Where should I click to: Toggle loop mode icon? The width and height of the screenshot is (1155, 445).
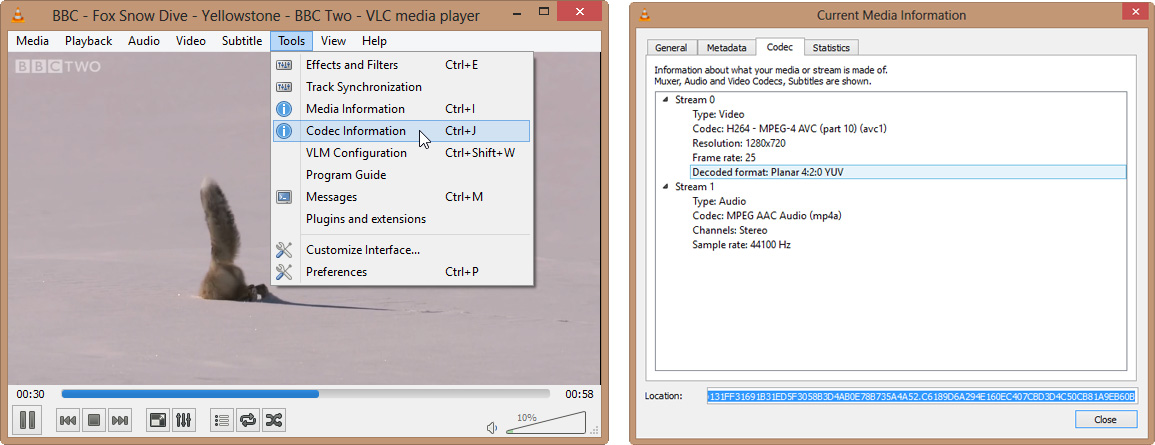(x=248, y=421)
